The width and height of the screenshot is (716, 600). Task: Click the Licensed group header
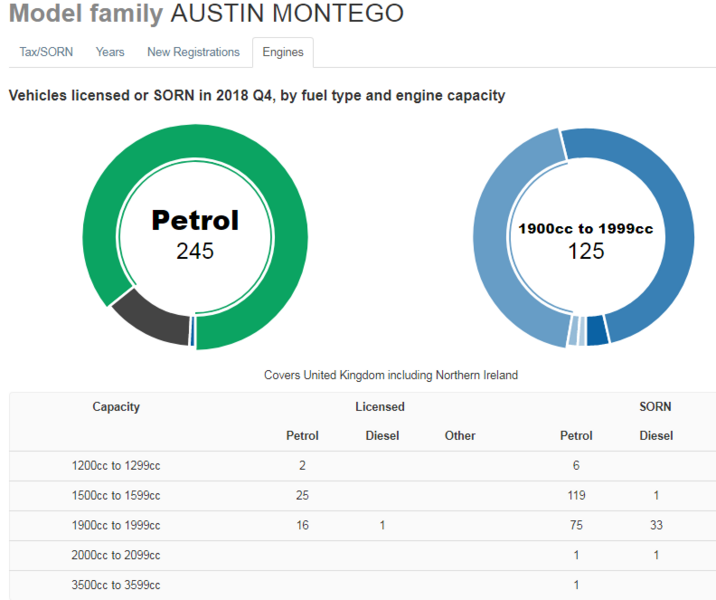point(380,407)
